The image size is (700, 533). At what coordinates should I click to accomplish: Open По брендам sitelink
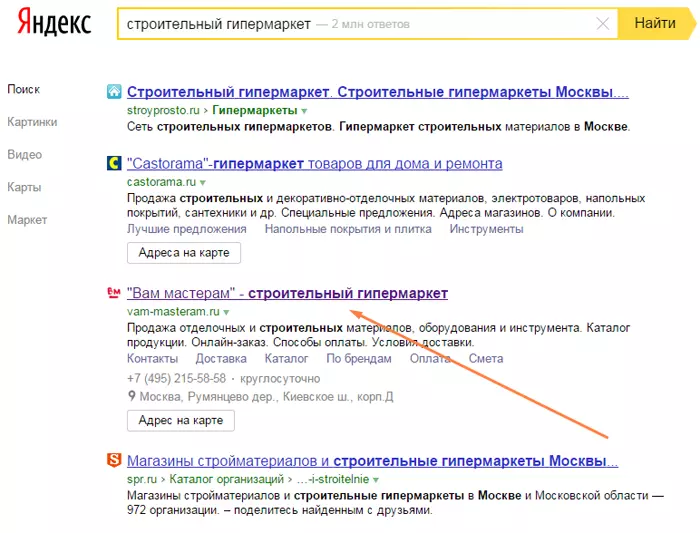click(359, 358)
